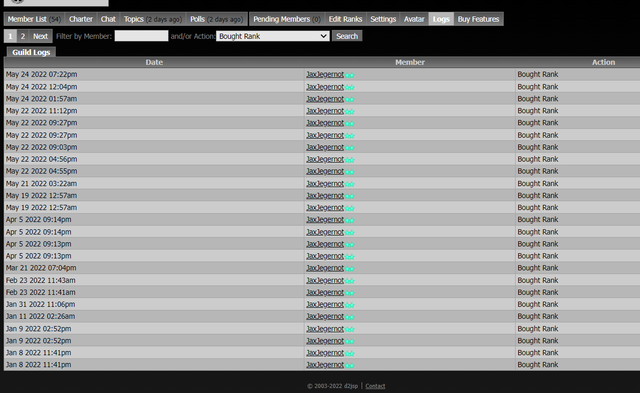Viewport: 640px width, 393px height.
Task: Click star icons in May 24 07:22pm row
Action: [349, 75]
